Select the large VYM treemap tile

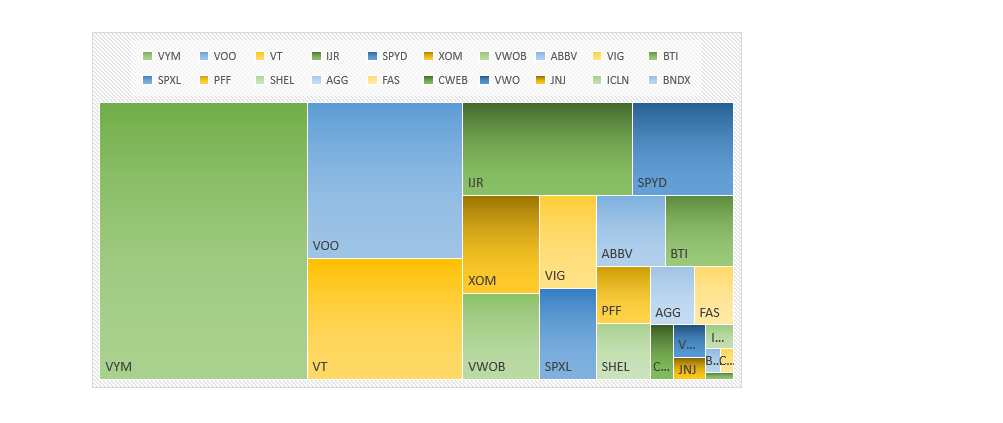(203, 240)
